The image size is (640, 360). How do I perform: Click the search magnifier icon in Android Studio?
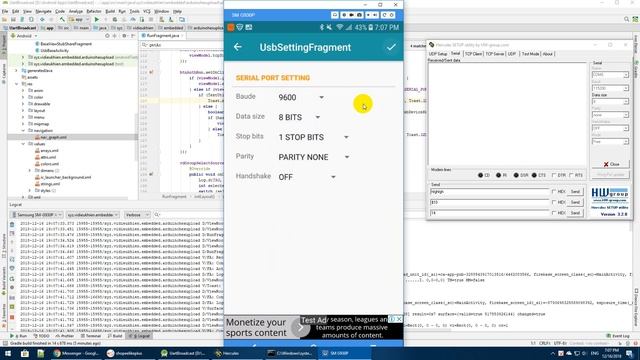626,19
